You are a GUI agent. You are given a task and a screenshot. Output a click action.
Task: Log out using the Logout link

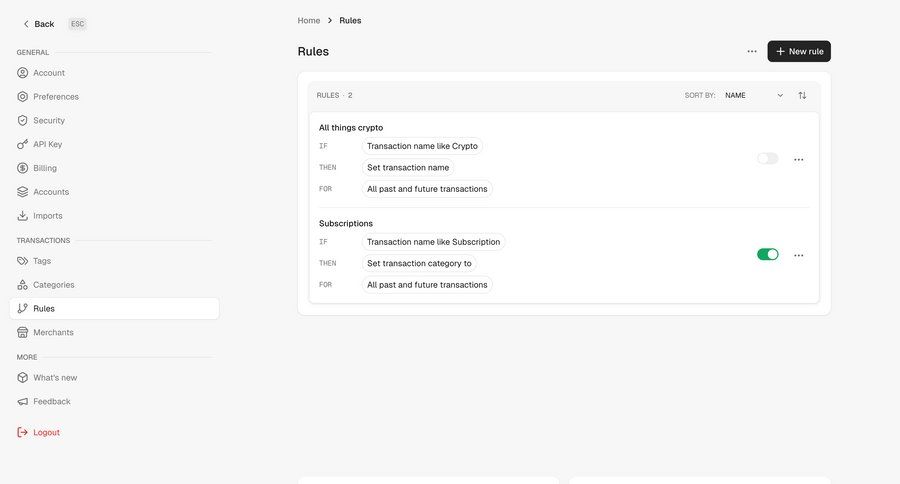tap(38, 432)
